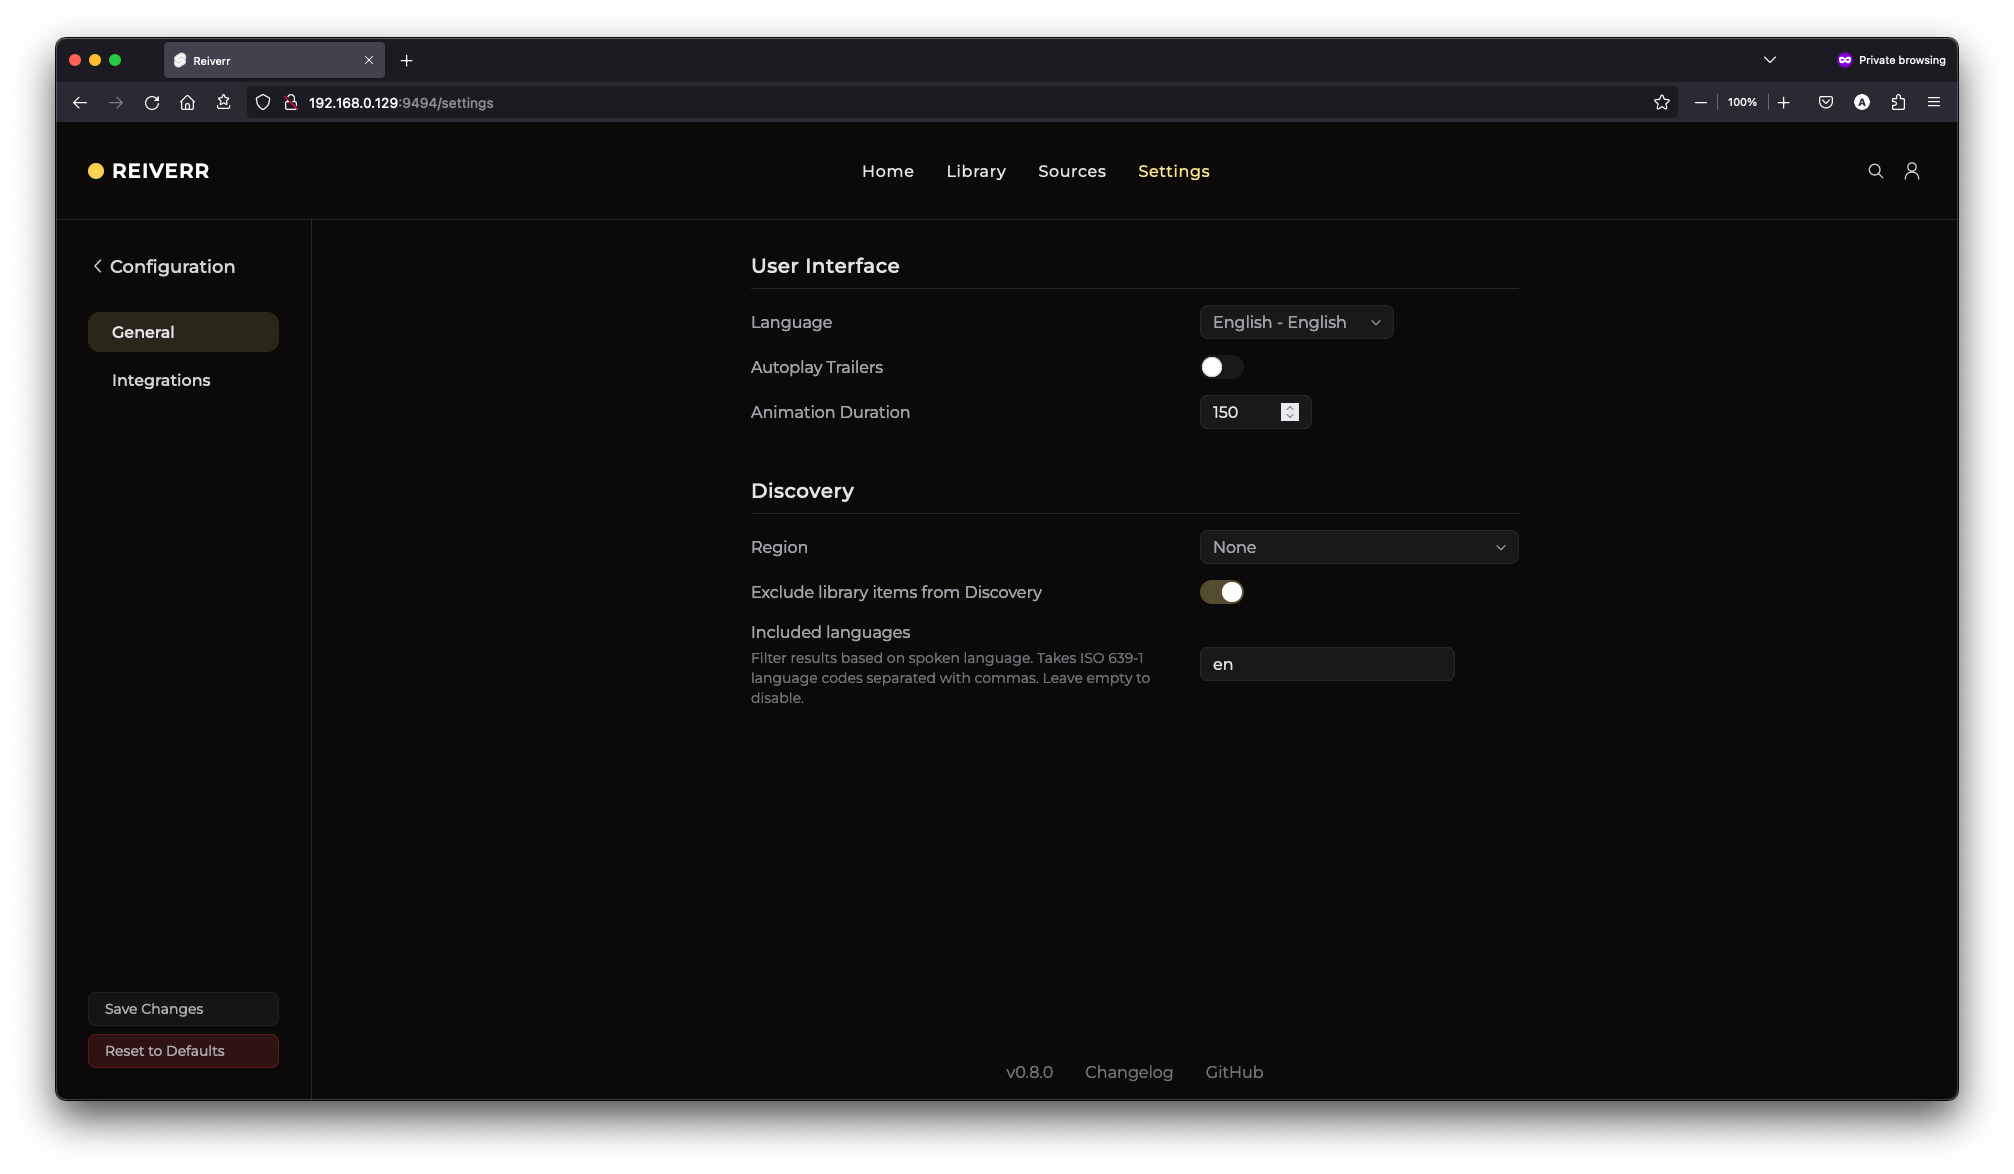This screenshot has width=2014, height=1174.
Task: Click the browser extensions icon
Action: (1898, 102)
